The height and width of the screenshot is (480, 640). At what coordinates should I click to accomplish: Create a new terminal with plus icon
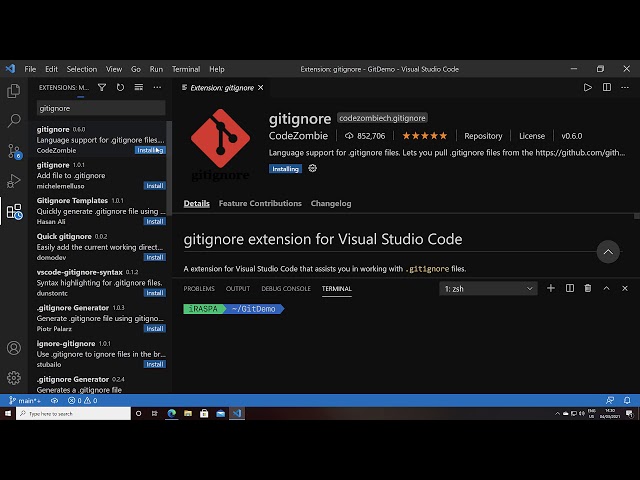click(551, 288)
